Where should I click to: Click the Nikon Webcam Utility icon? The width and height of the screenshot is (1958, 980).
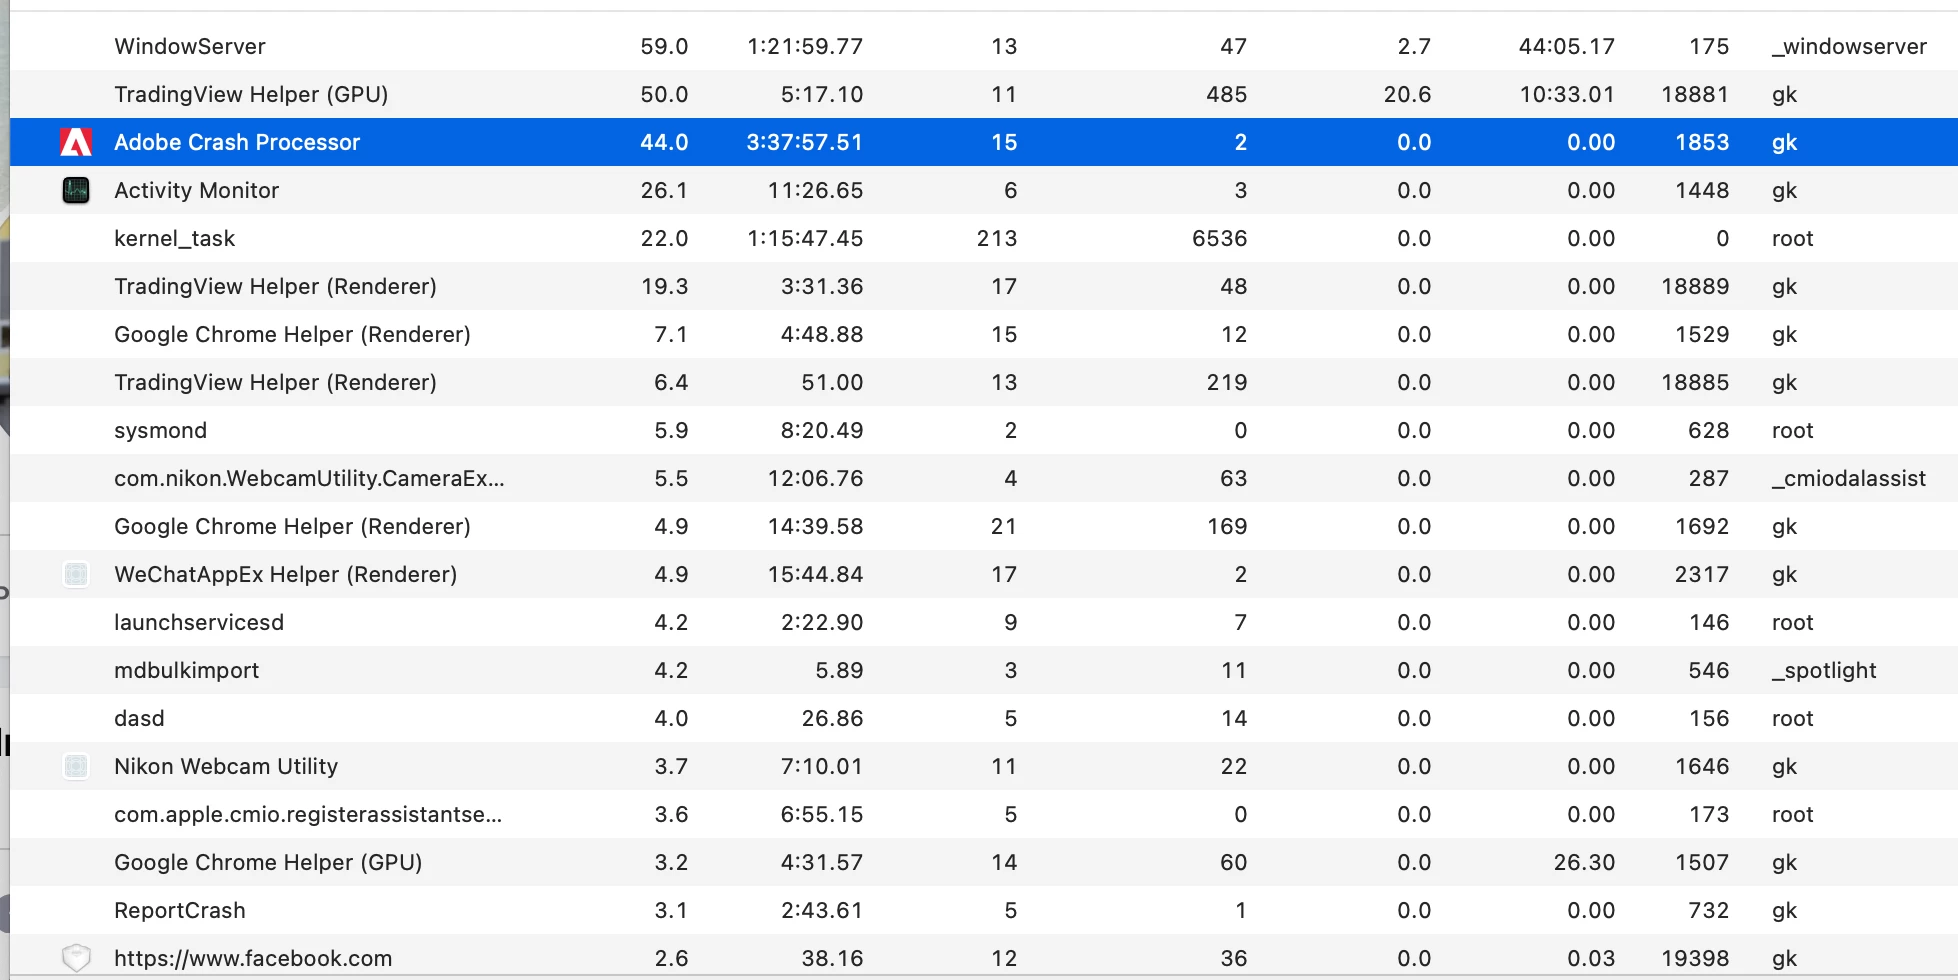76,766
